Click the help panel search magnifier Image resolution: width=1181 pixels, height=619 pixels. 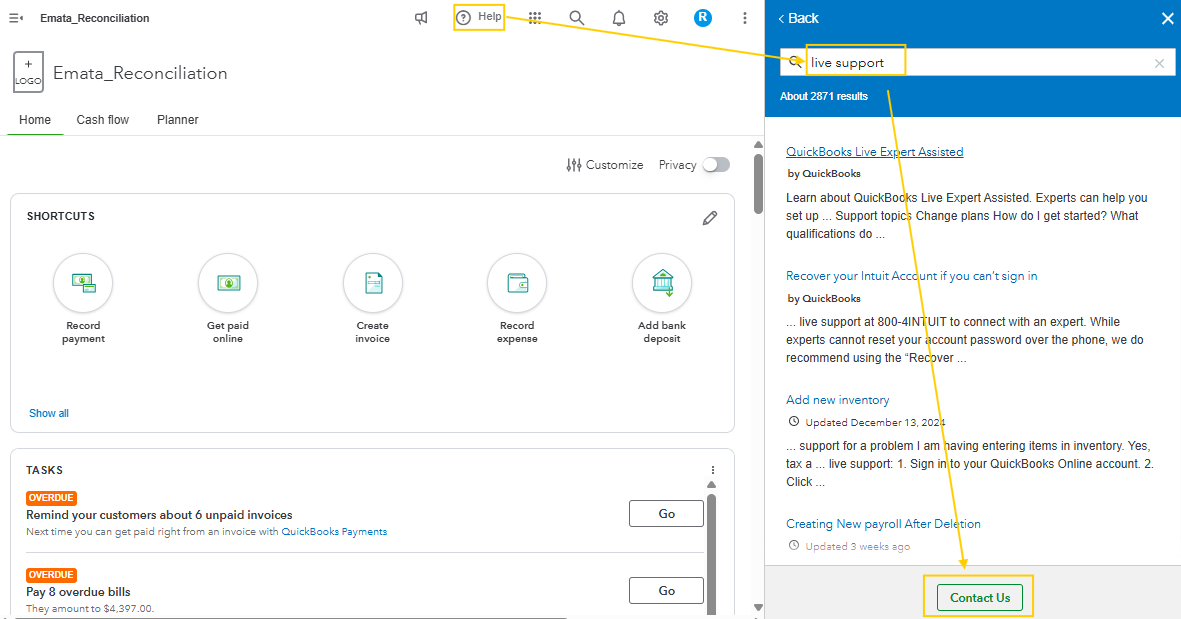(795, 63)
